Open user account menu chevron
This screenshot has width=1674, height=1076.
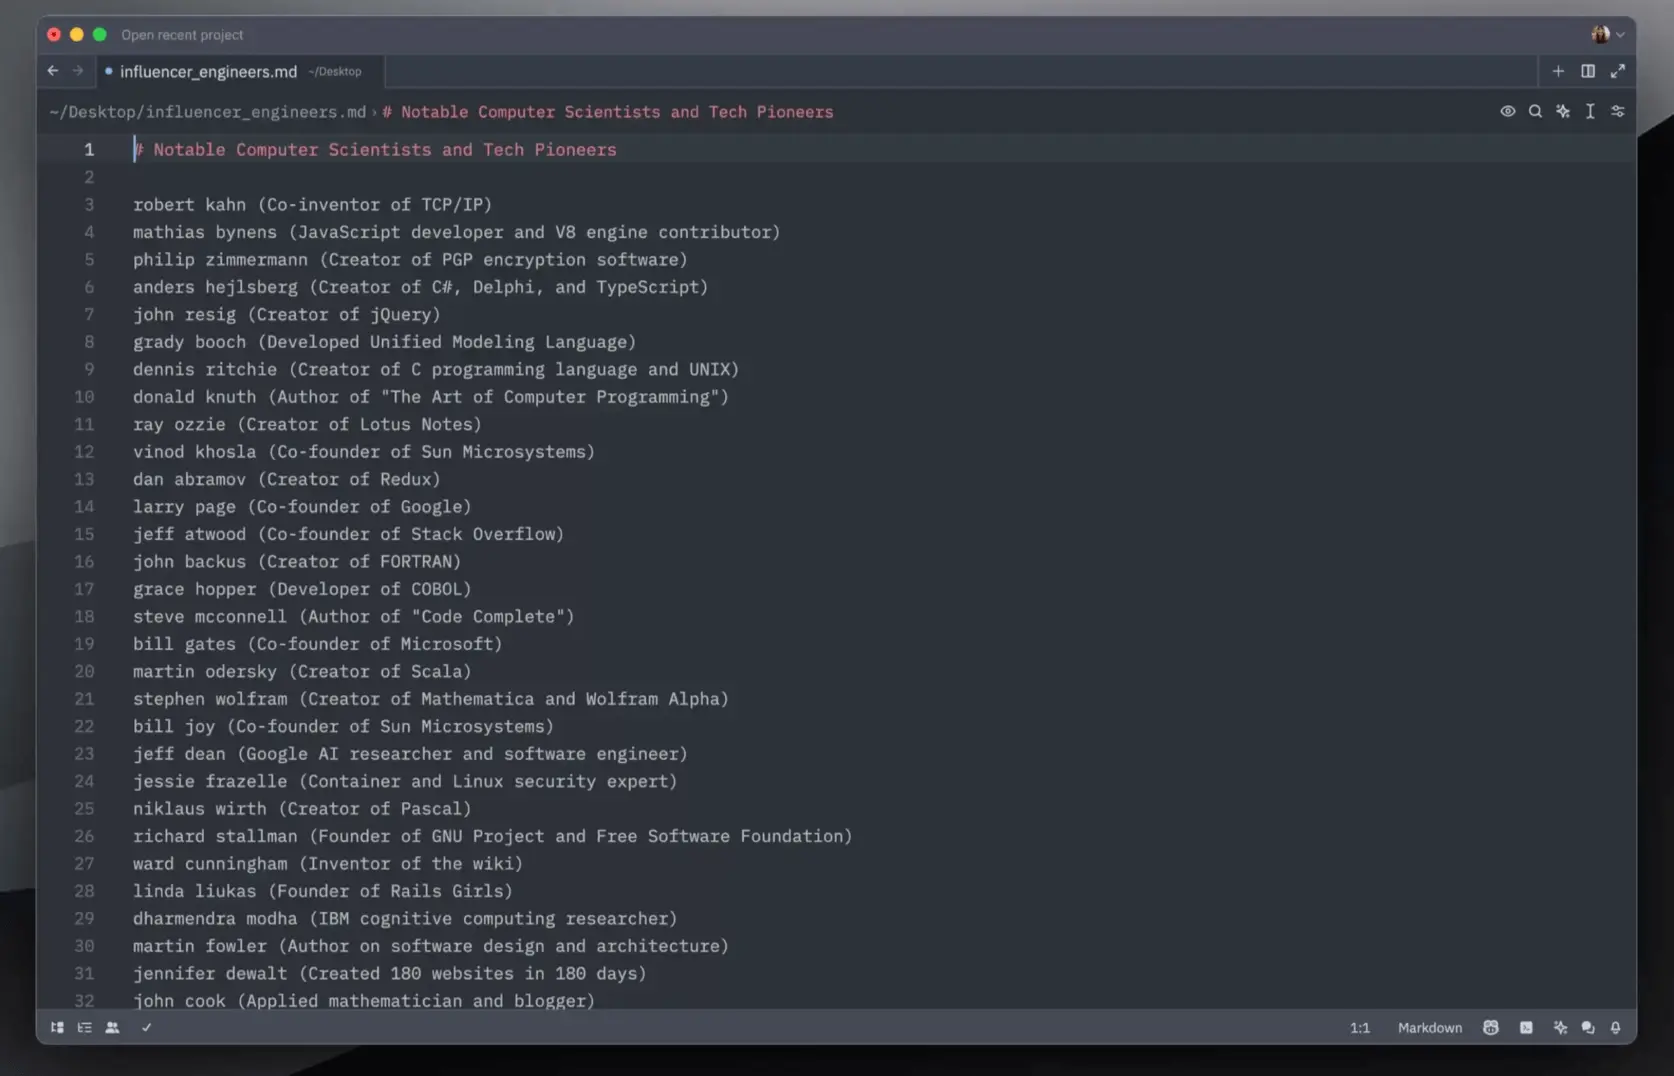coord(1620,35)
